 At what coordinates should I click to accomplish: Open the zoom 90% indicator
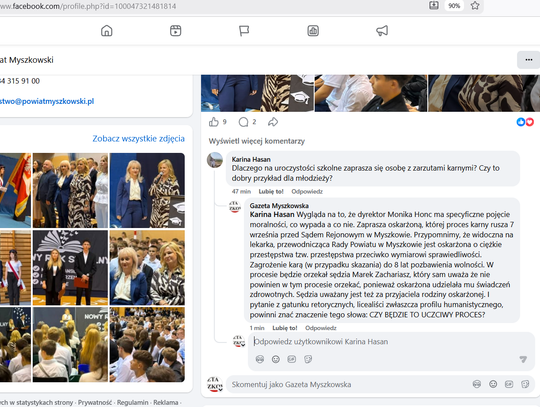tap(454, 6)
